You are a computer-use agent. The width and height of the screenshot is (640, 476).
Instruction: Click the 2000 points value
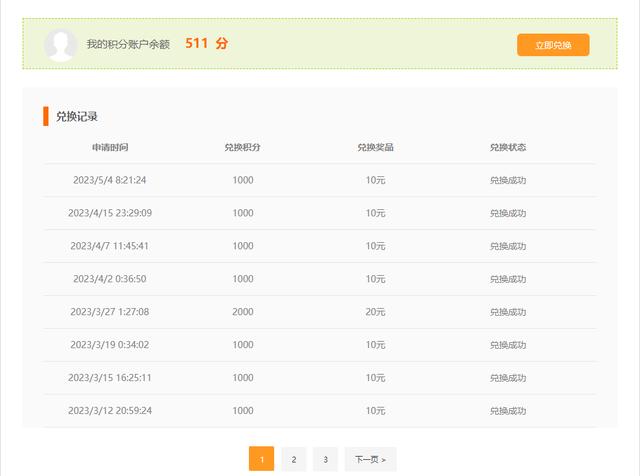tap(242, 312)
